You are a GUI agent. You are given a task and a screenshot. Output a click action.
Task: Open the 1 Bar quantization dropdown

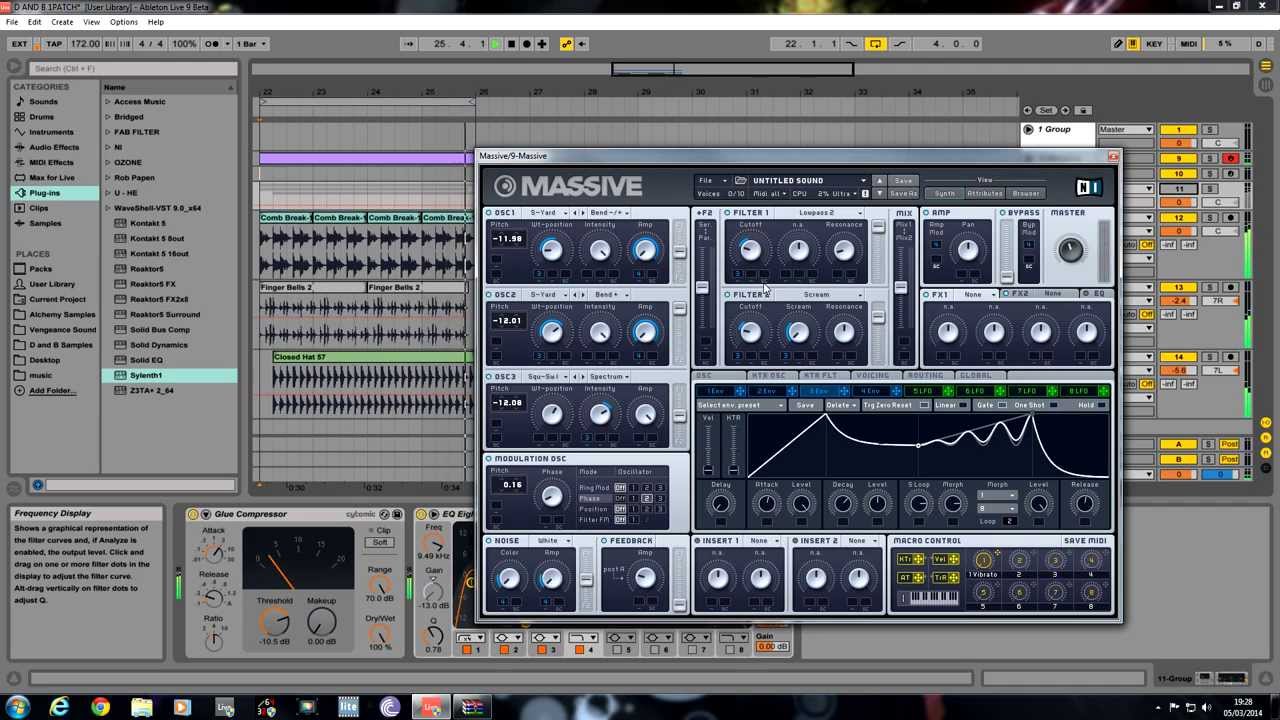[253, 44]
